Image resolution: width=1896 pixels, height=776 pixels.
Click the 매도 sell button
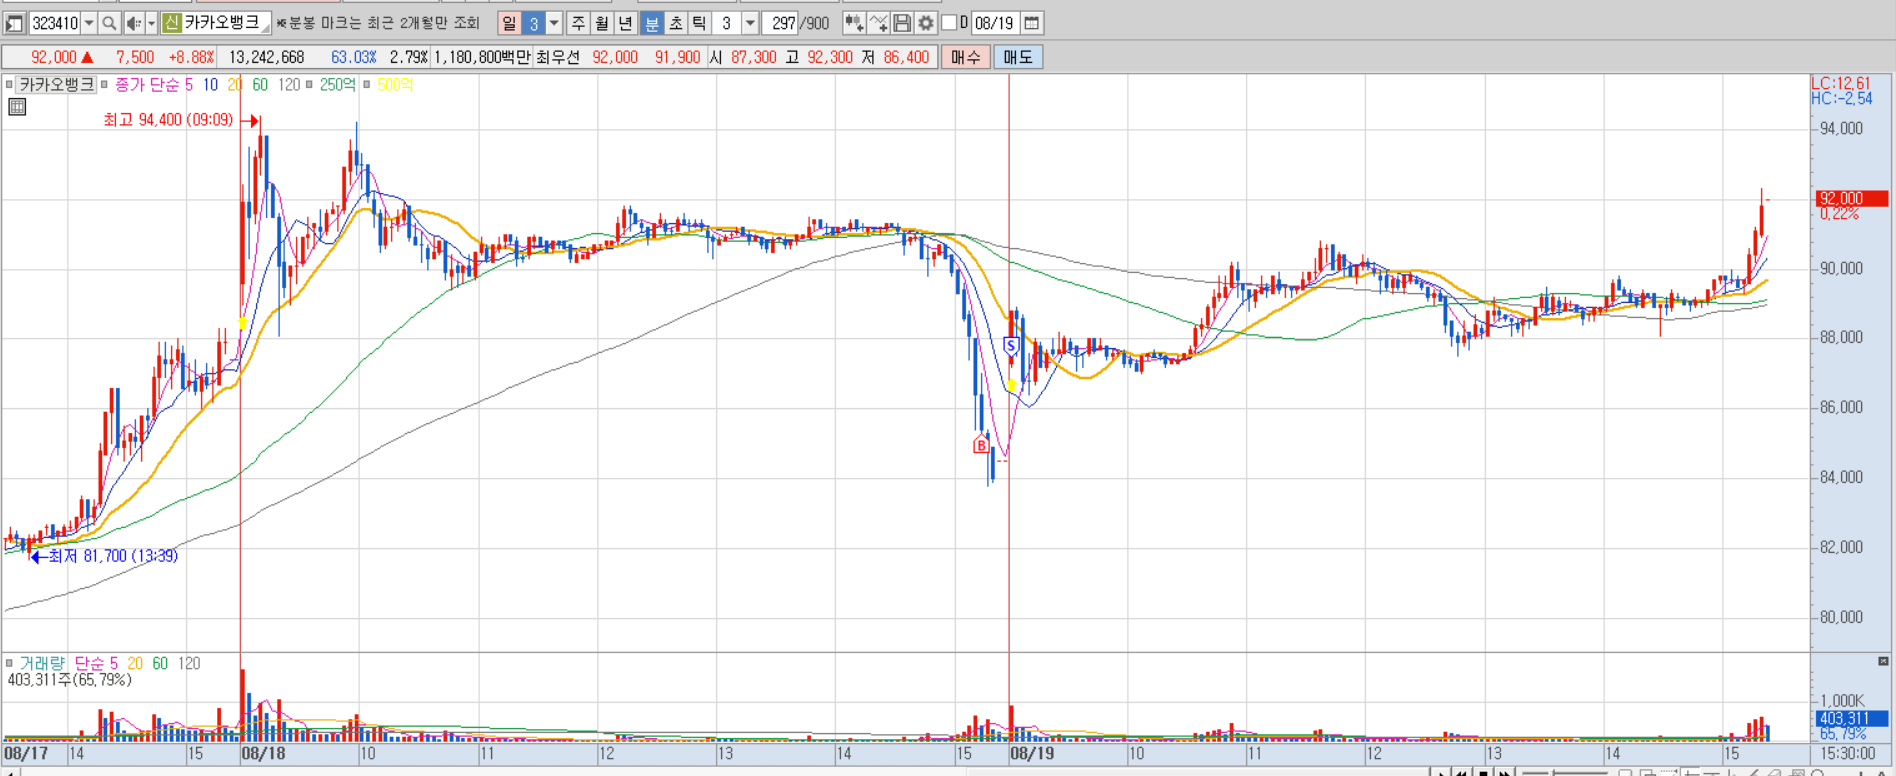pyautogui.click(x=1018, y=57)
